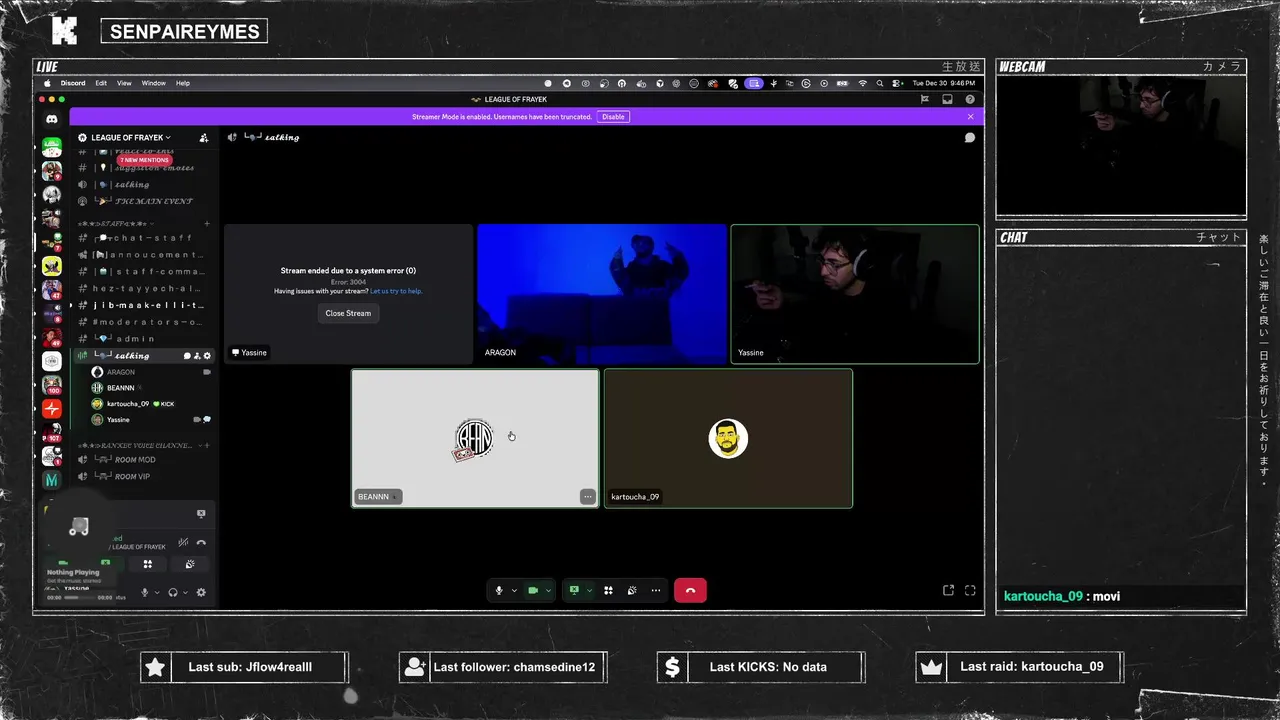This screenshot has width=1280, height=720.
Task: Open more options ellipsis in call bar
Action: [656, 590]
